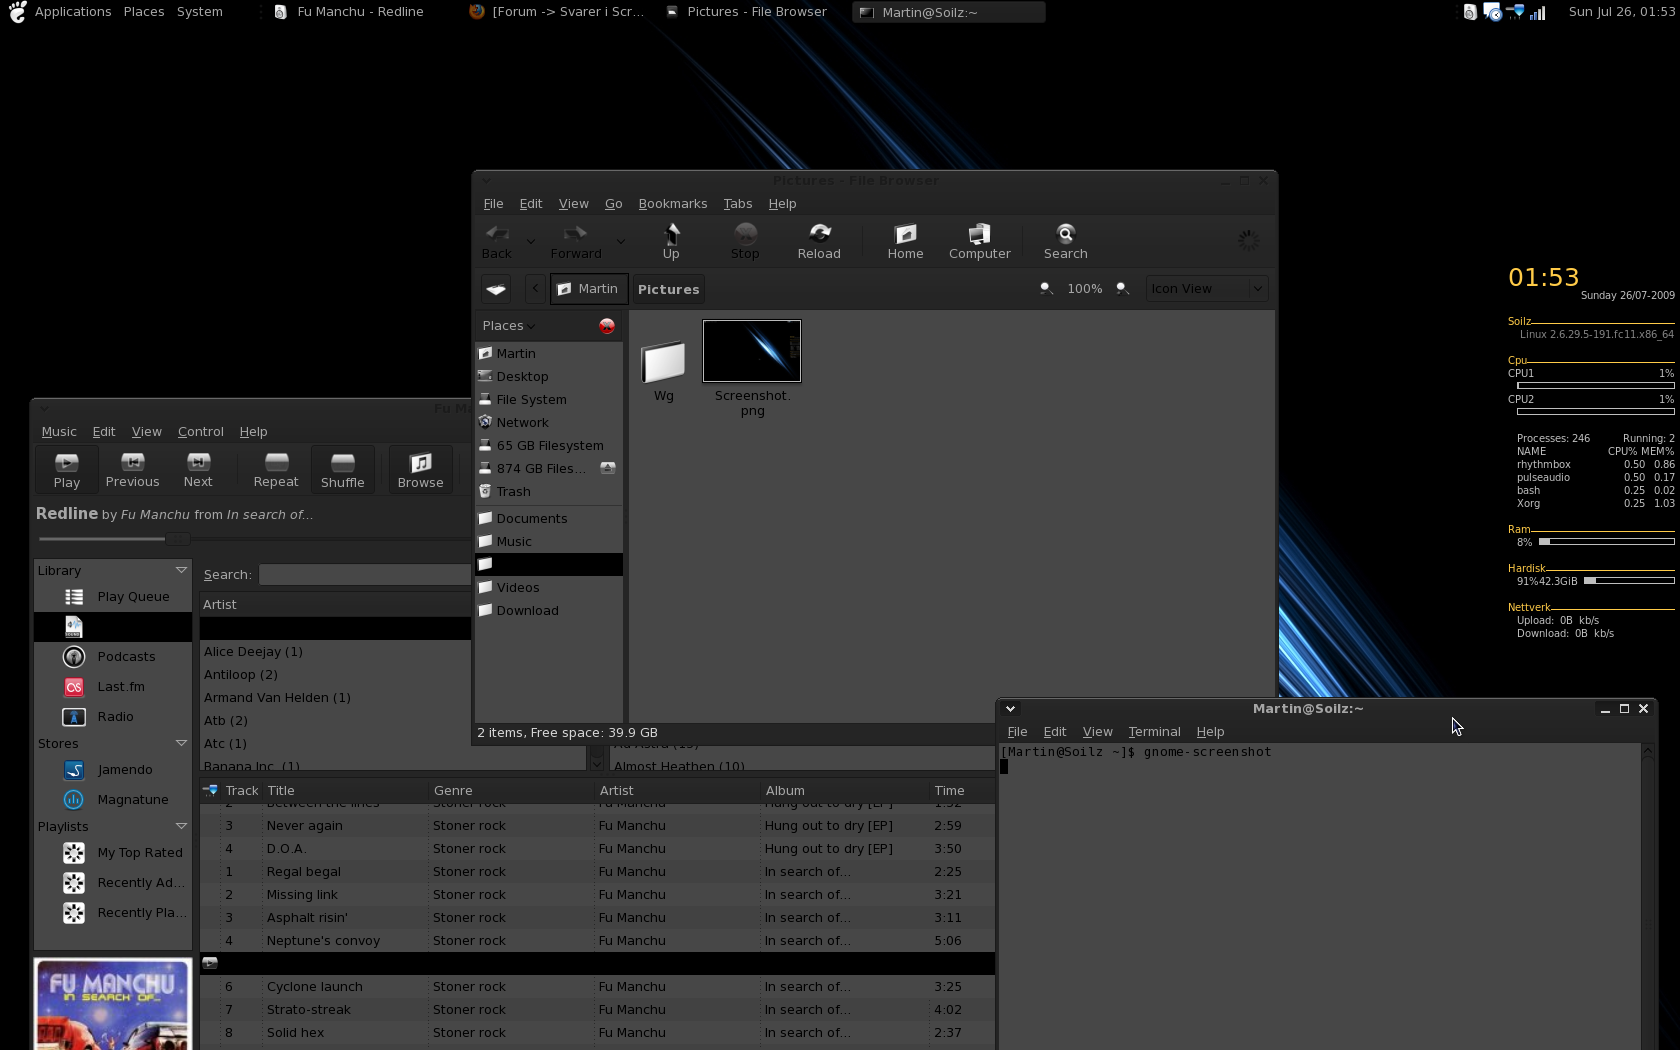
Task: Click the Rhythmbox search field
Action: click(x=364, y=574)
